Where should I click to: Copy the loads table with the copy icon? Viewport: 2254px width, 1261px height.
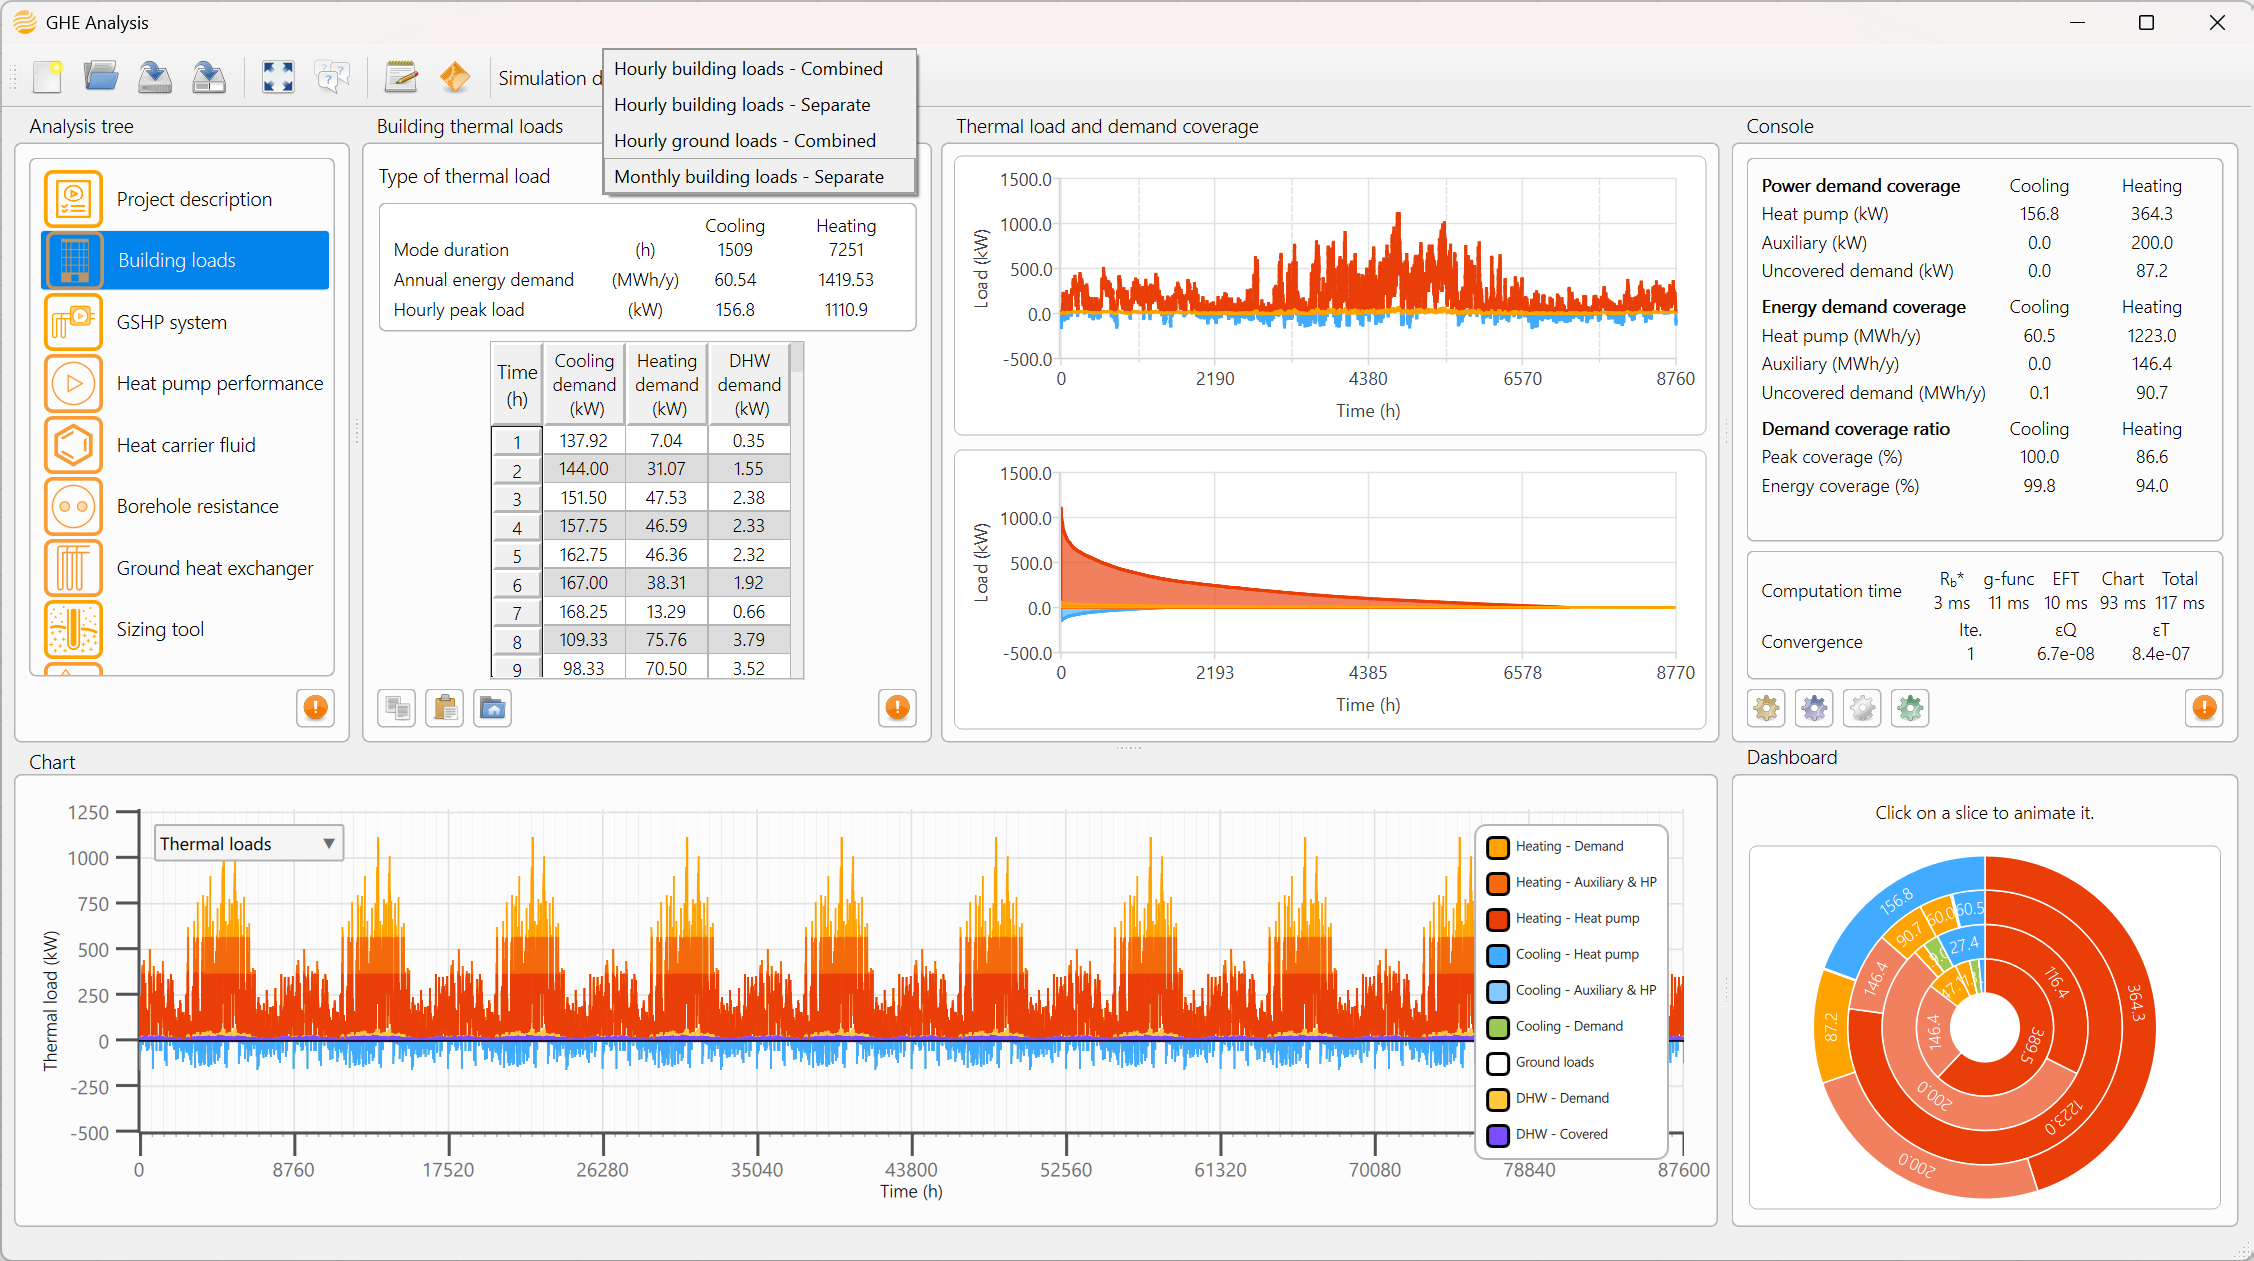[397, 708]
